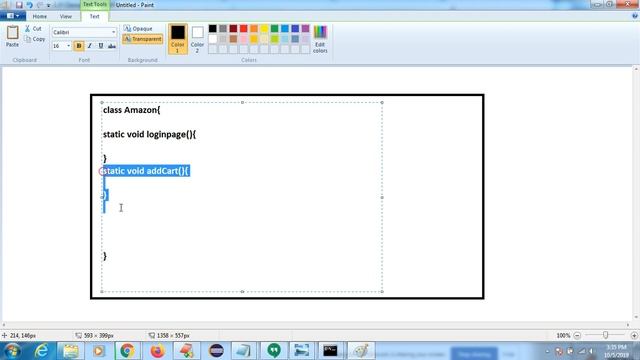Pick the dark red color swatch
640x360 pixels.
[x=233, y=29]
